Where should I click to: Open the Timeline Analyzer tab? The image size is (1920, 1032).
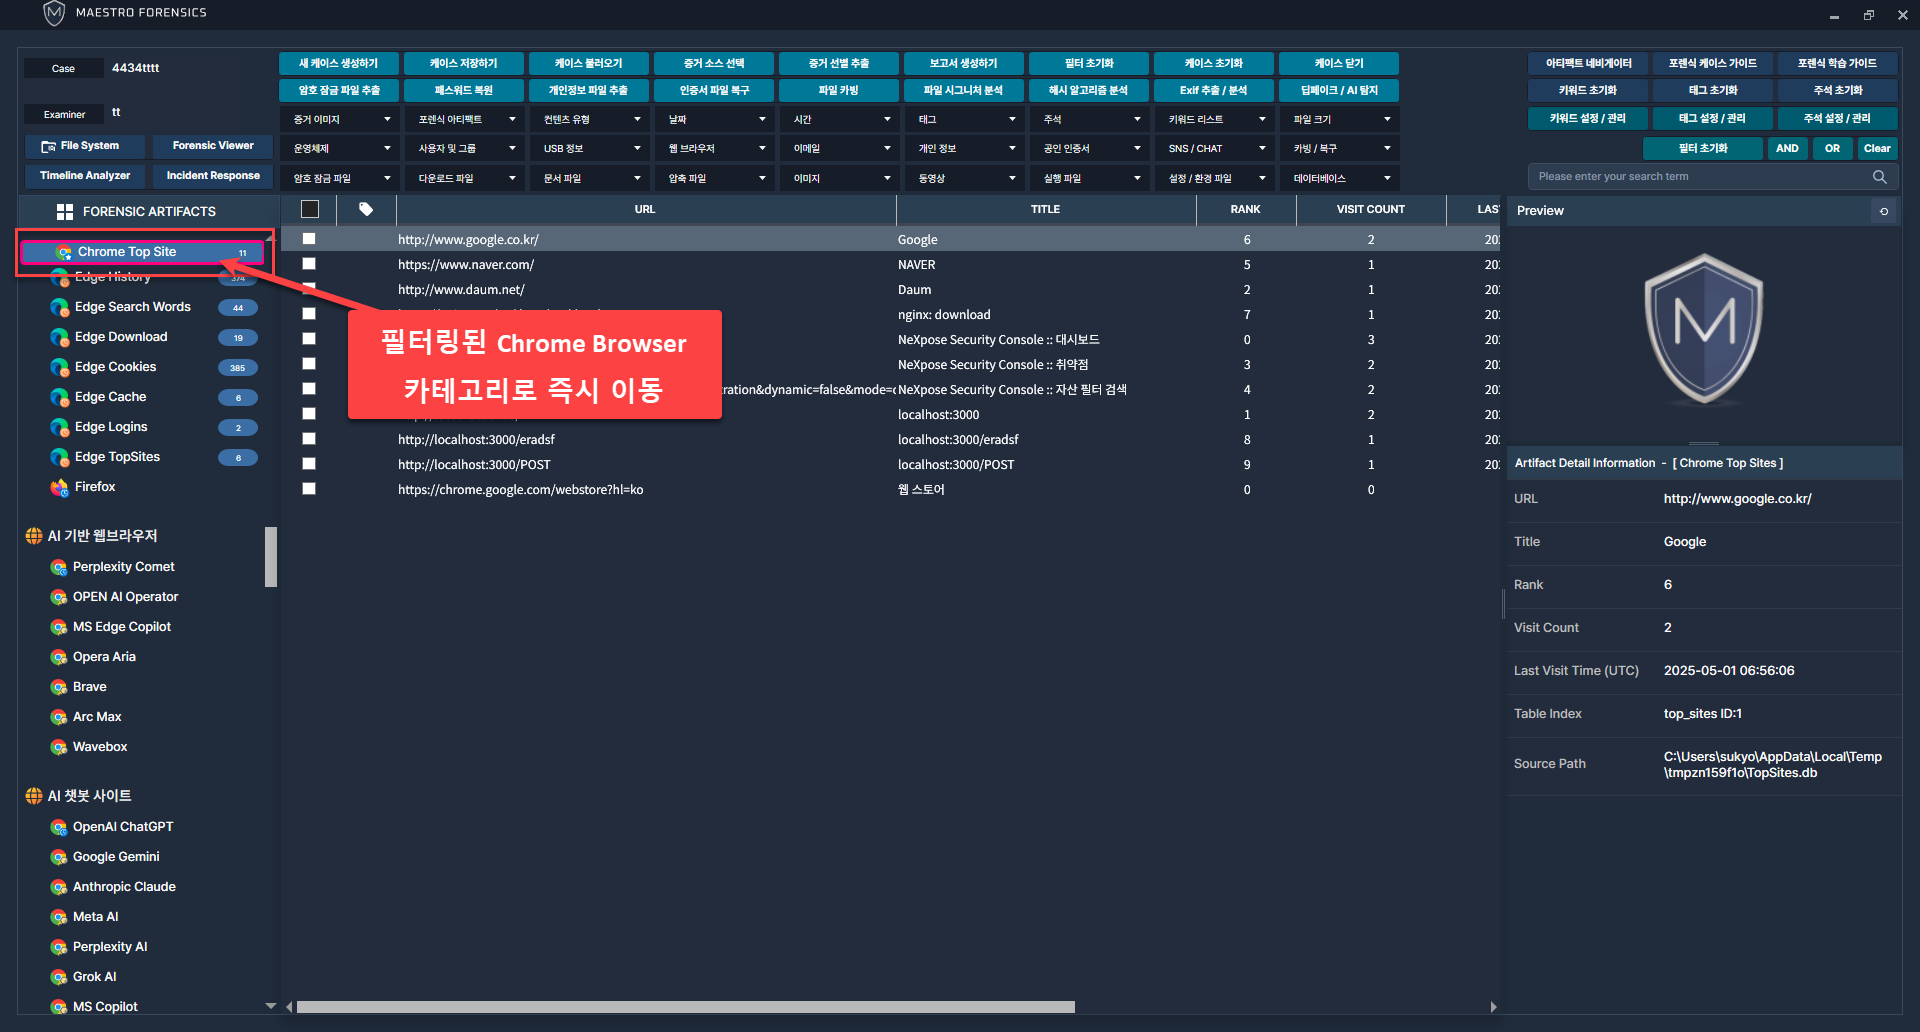(85, 176)
